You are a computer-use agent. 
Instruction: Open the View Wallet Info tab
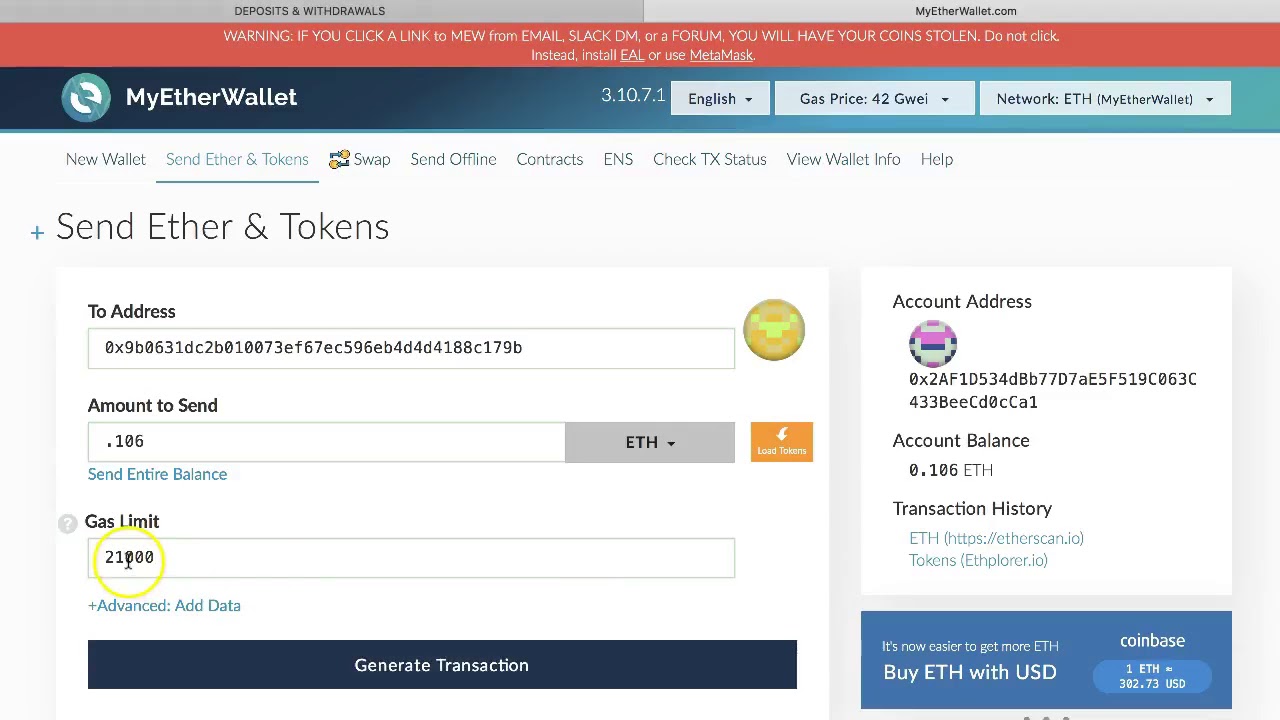coord(844,160)
